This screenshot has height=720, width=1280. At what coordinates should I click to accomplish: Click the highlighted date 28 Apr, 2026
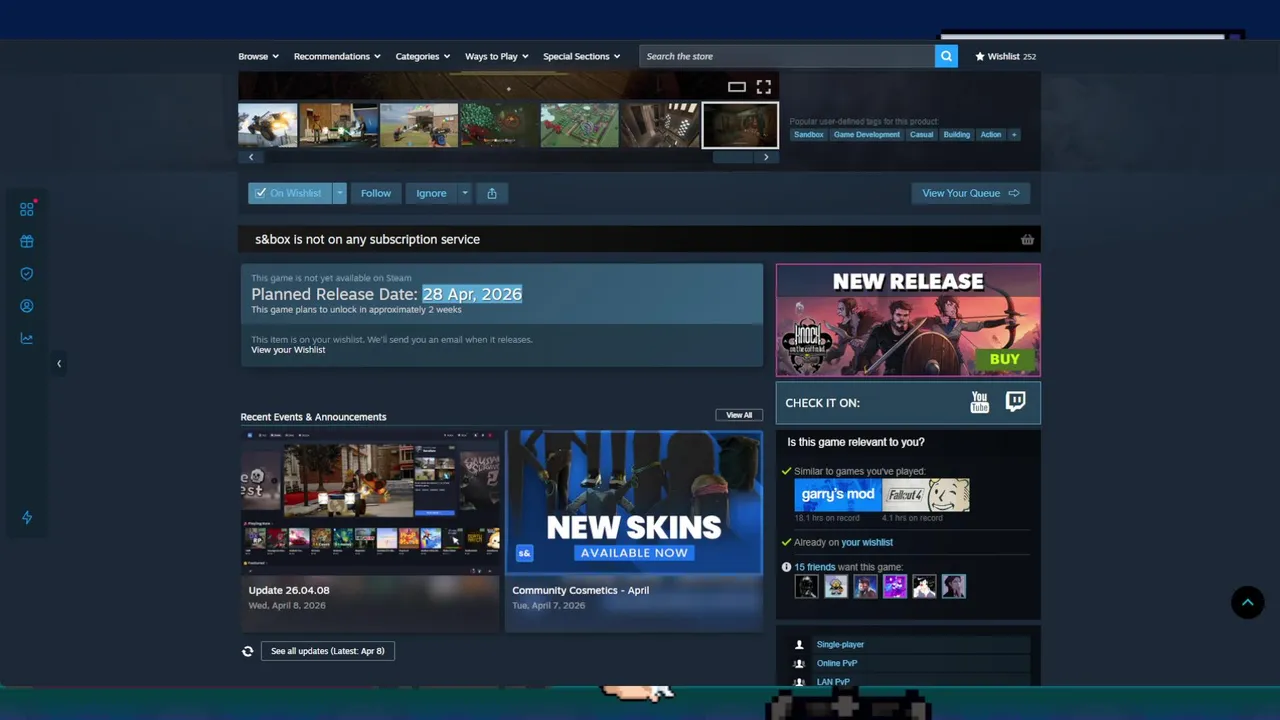pyautogui.click(x=472, y=294)
